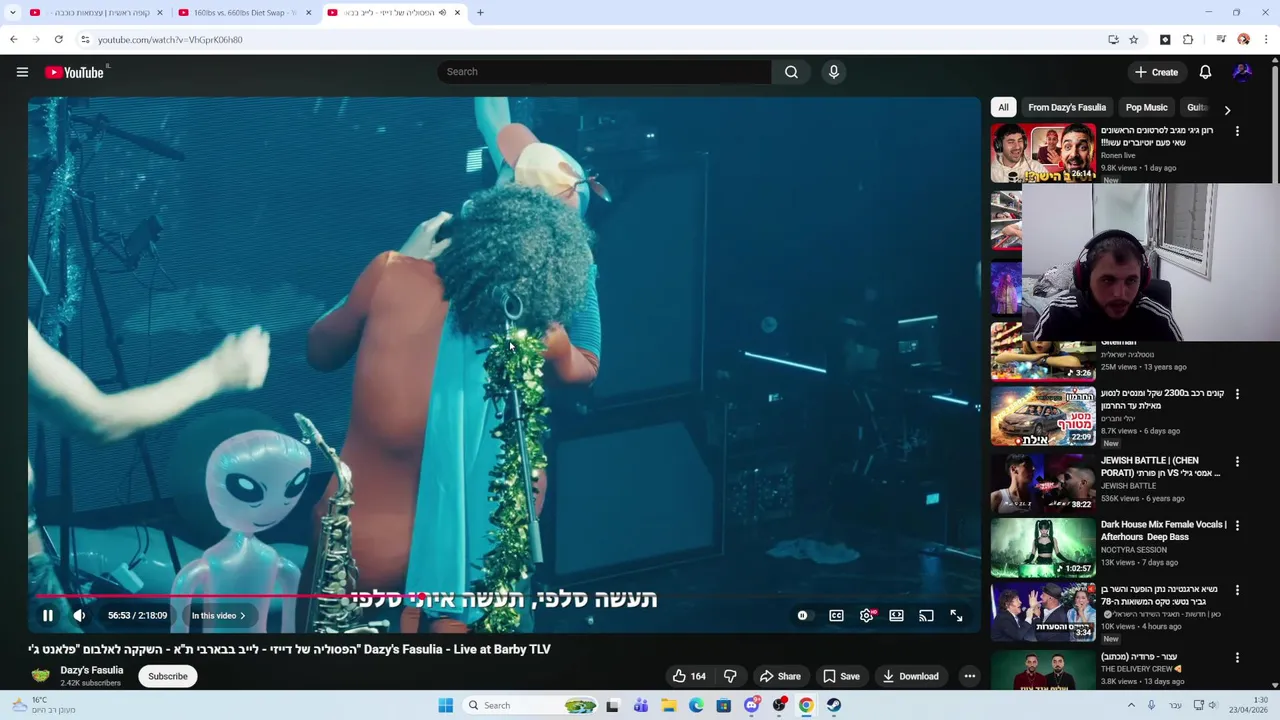
Task: Select the Pop Music chip
Action: point(1146,107)
